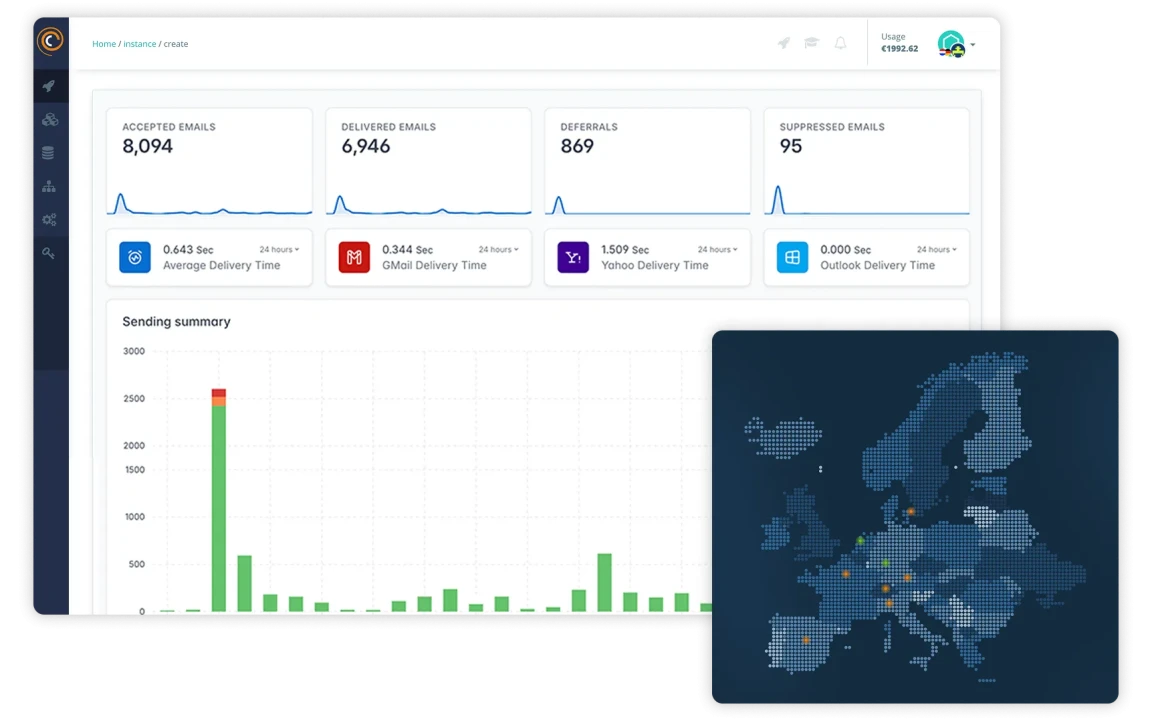Open the notifications bell in the top bar
The height and width of the screenshot is (720, 1152).
click(840, 43)
